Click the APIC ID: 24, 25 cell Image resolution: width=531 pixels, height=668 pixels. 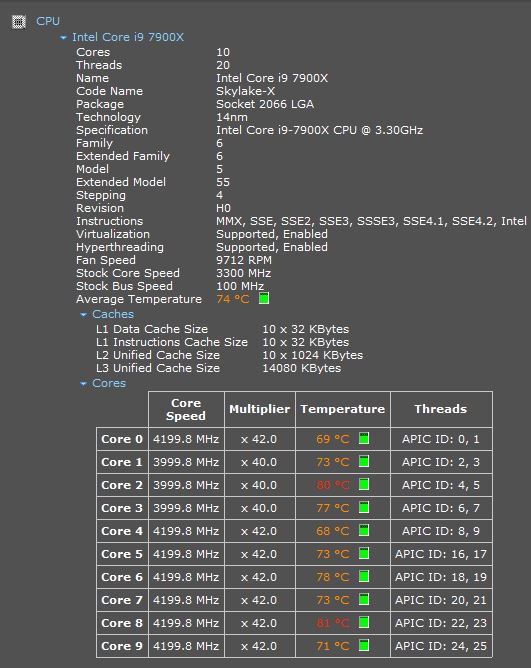pyautogui.click(x=441, y=646)
